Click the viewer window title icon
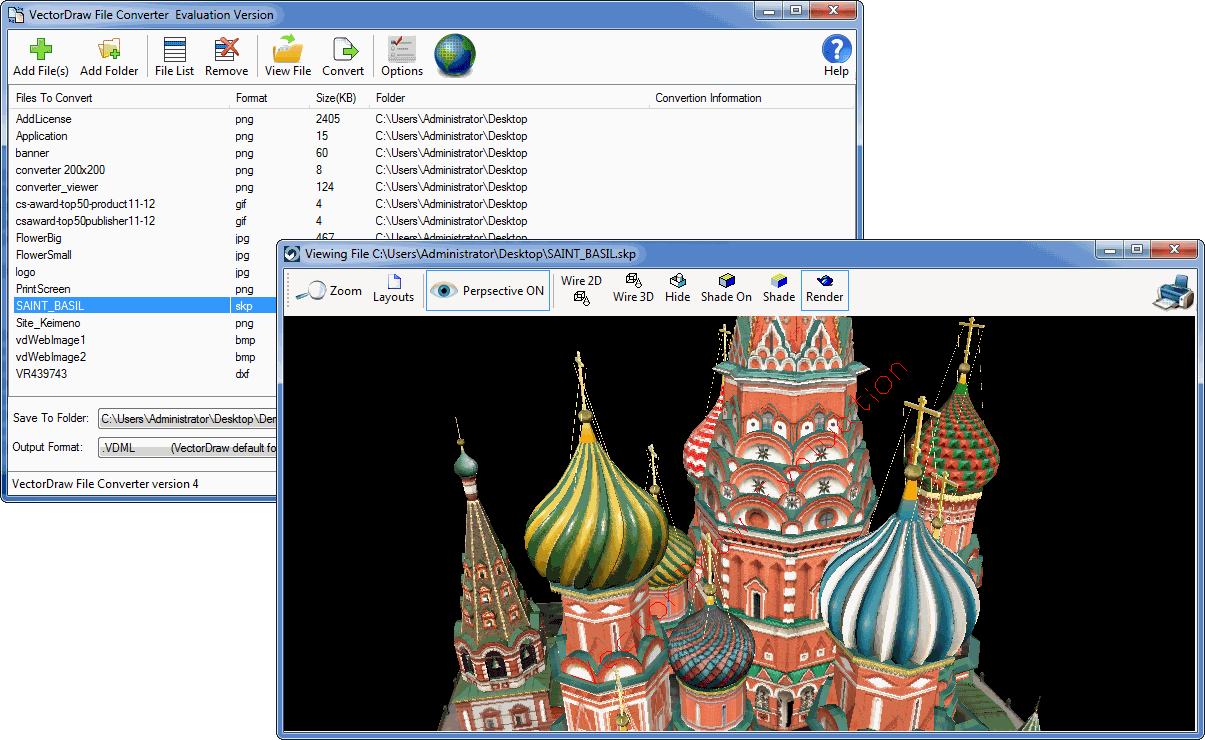1205x740 pixels. tap(292, 254)
